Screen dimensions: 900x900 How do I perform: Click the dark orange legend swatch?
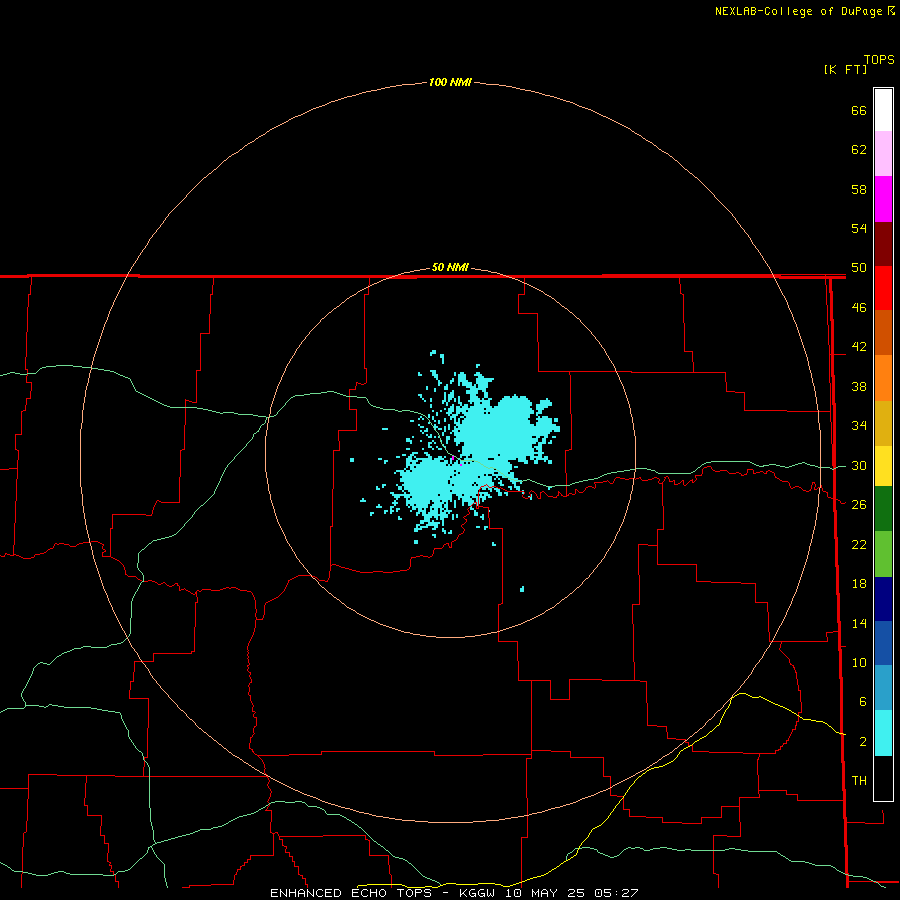pyautogui.click(x=883, y=332)
